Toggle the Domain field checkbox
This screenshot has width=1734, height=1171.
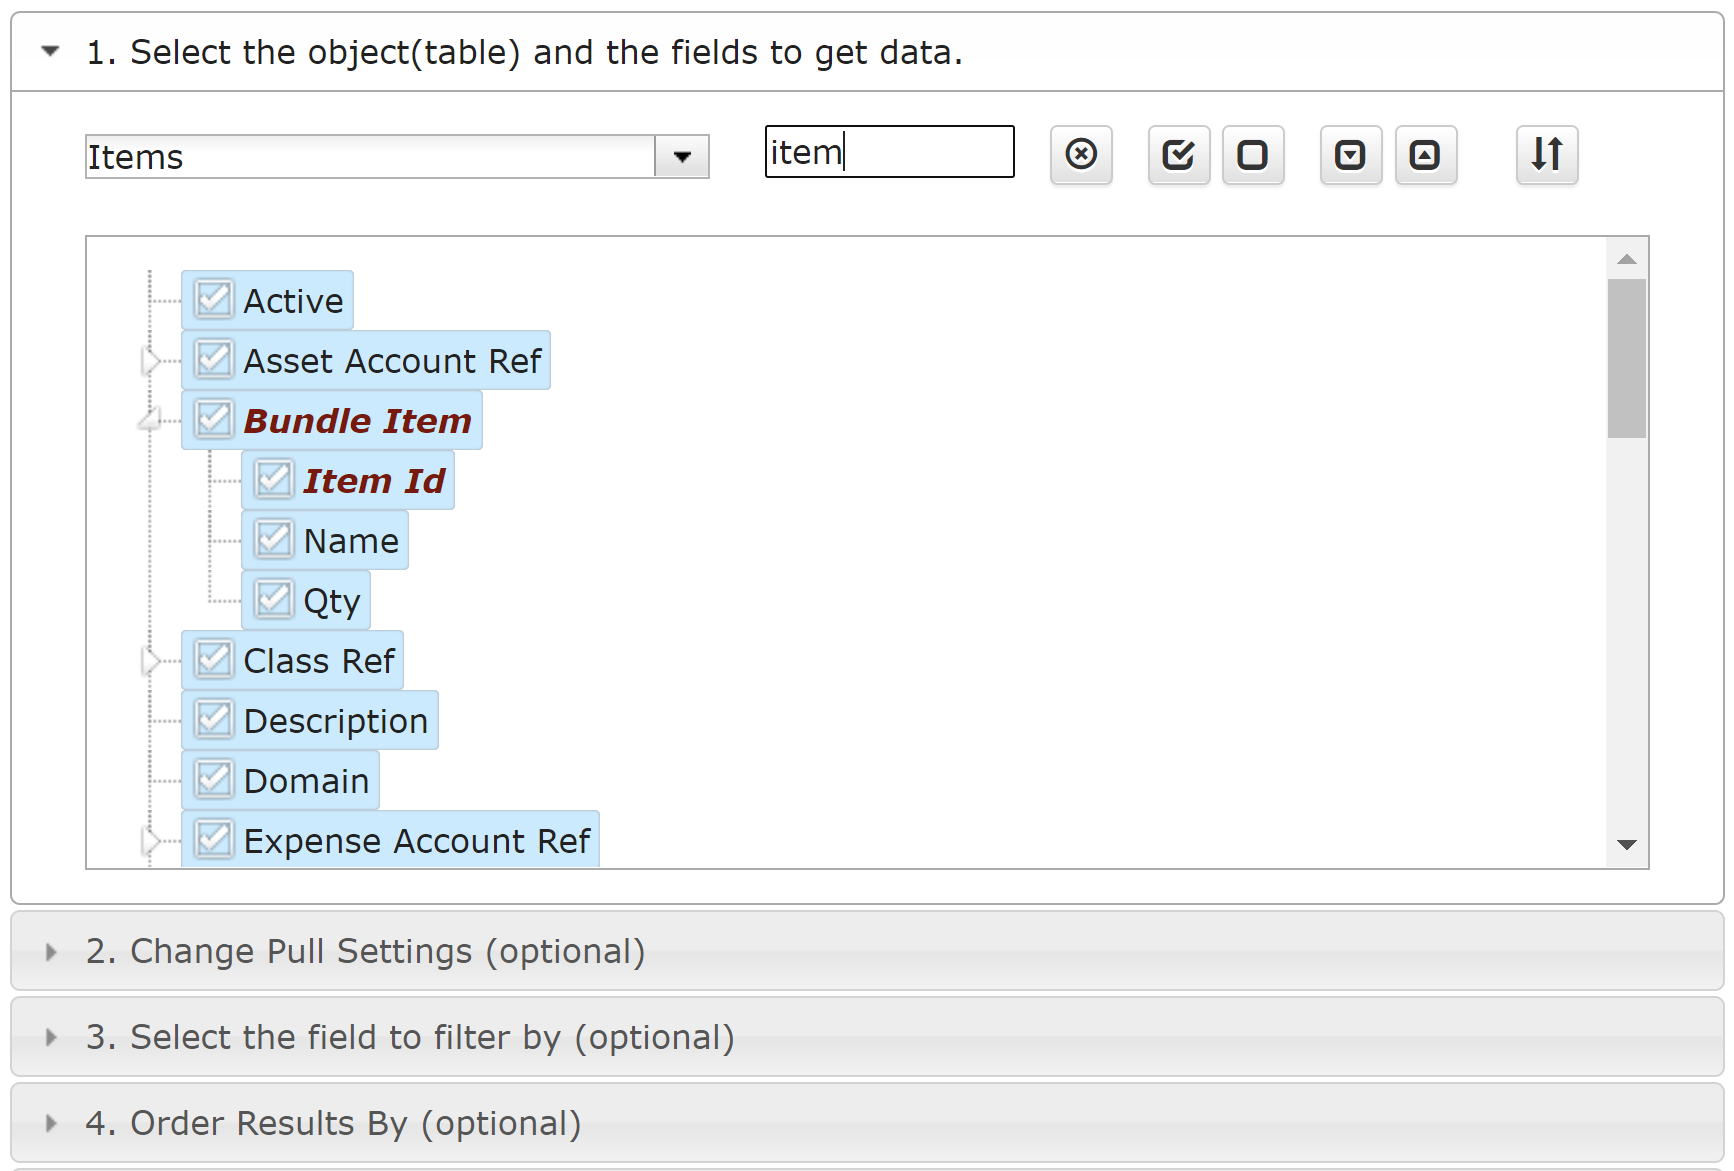(x=214, y=780)
